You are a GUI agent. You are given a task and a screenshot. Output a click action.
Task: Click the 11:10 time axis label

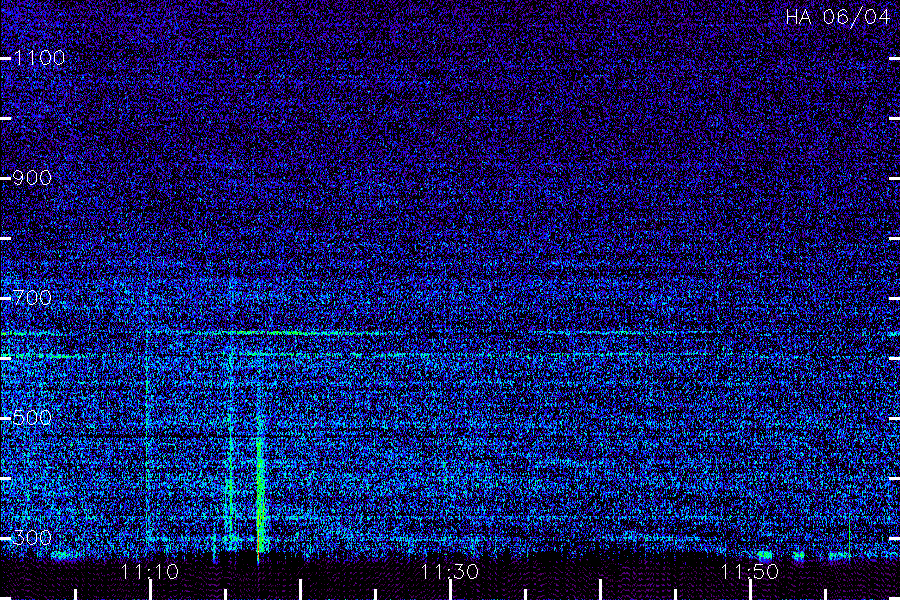click(150, 572)
